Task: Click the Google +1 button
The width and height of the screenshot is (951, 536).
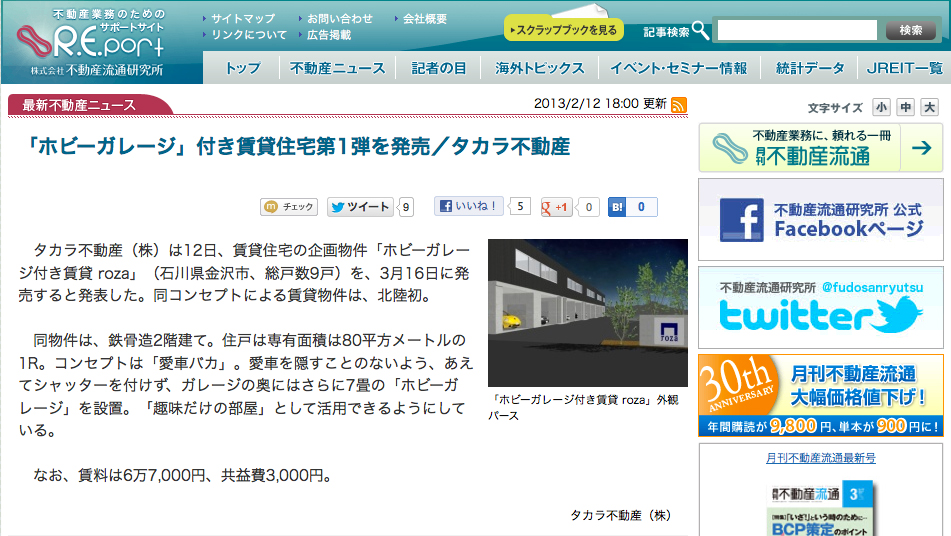Action: pyautogui.click(x=556, y=207)
